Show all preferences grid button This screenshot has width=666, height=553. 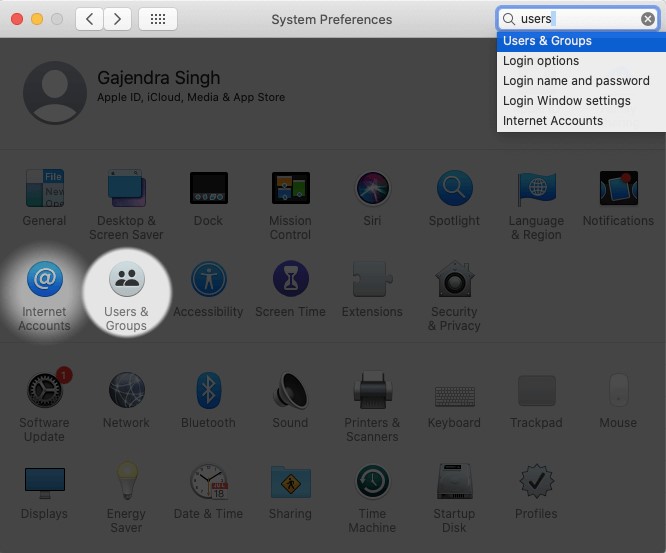tap(158, 19)
